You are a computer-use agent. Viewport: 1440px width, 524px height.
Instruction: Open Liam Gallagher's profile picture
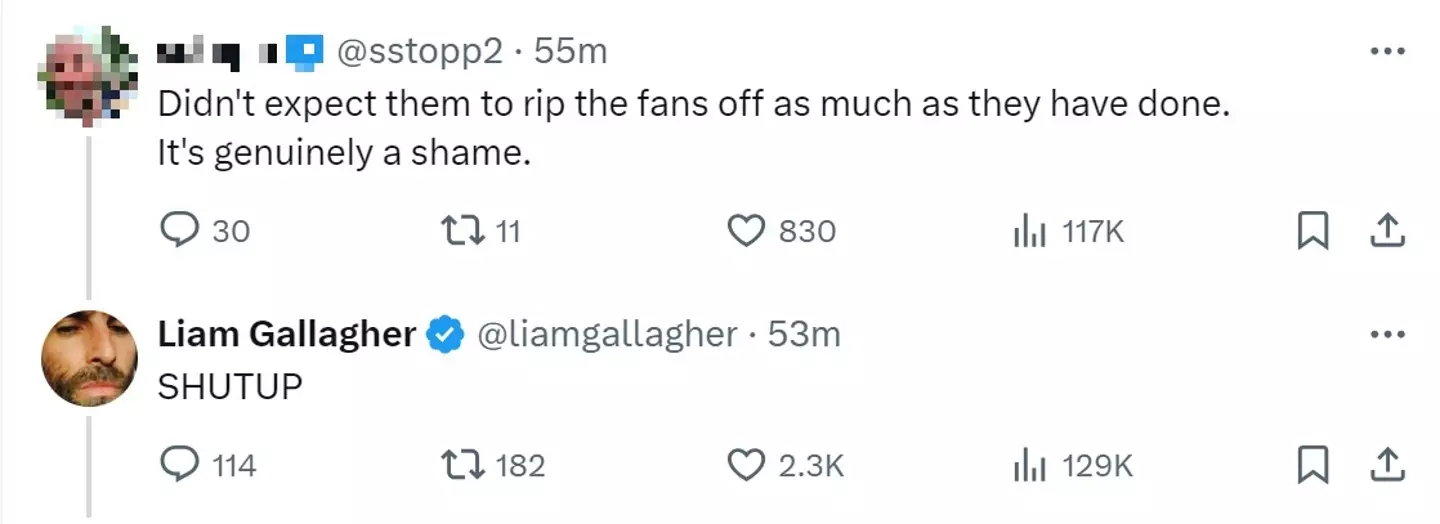89,358
